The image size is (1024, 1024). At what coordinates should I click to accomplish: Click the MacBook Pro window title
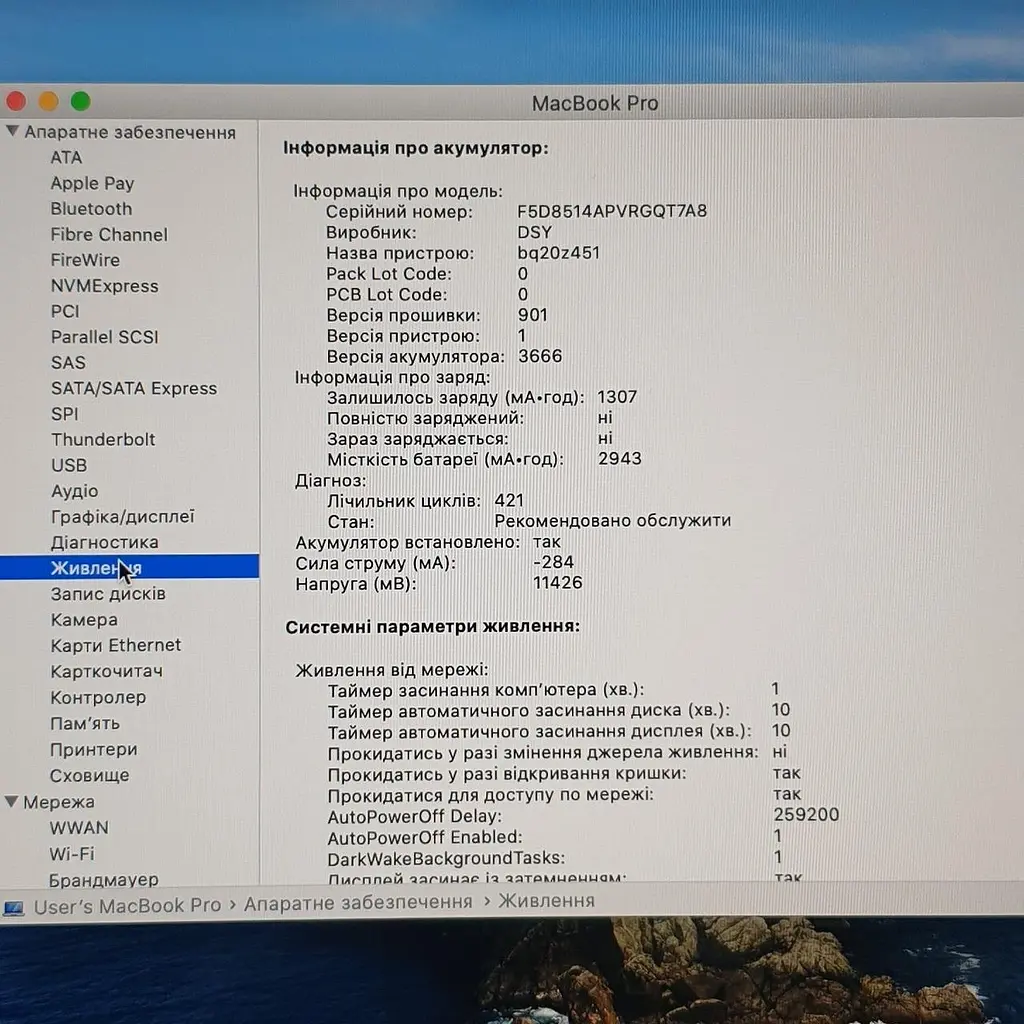[595, 103]
